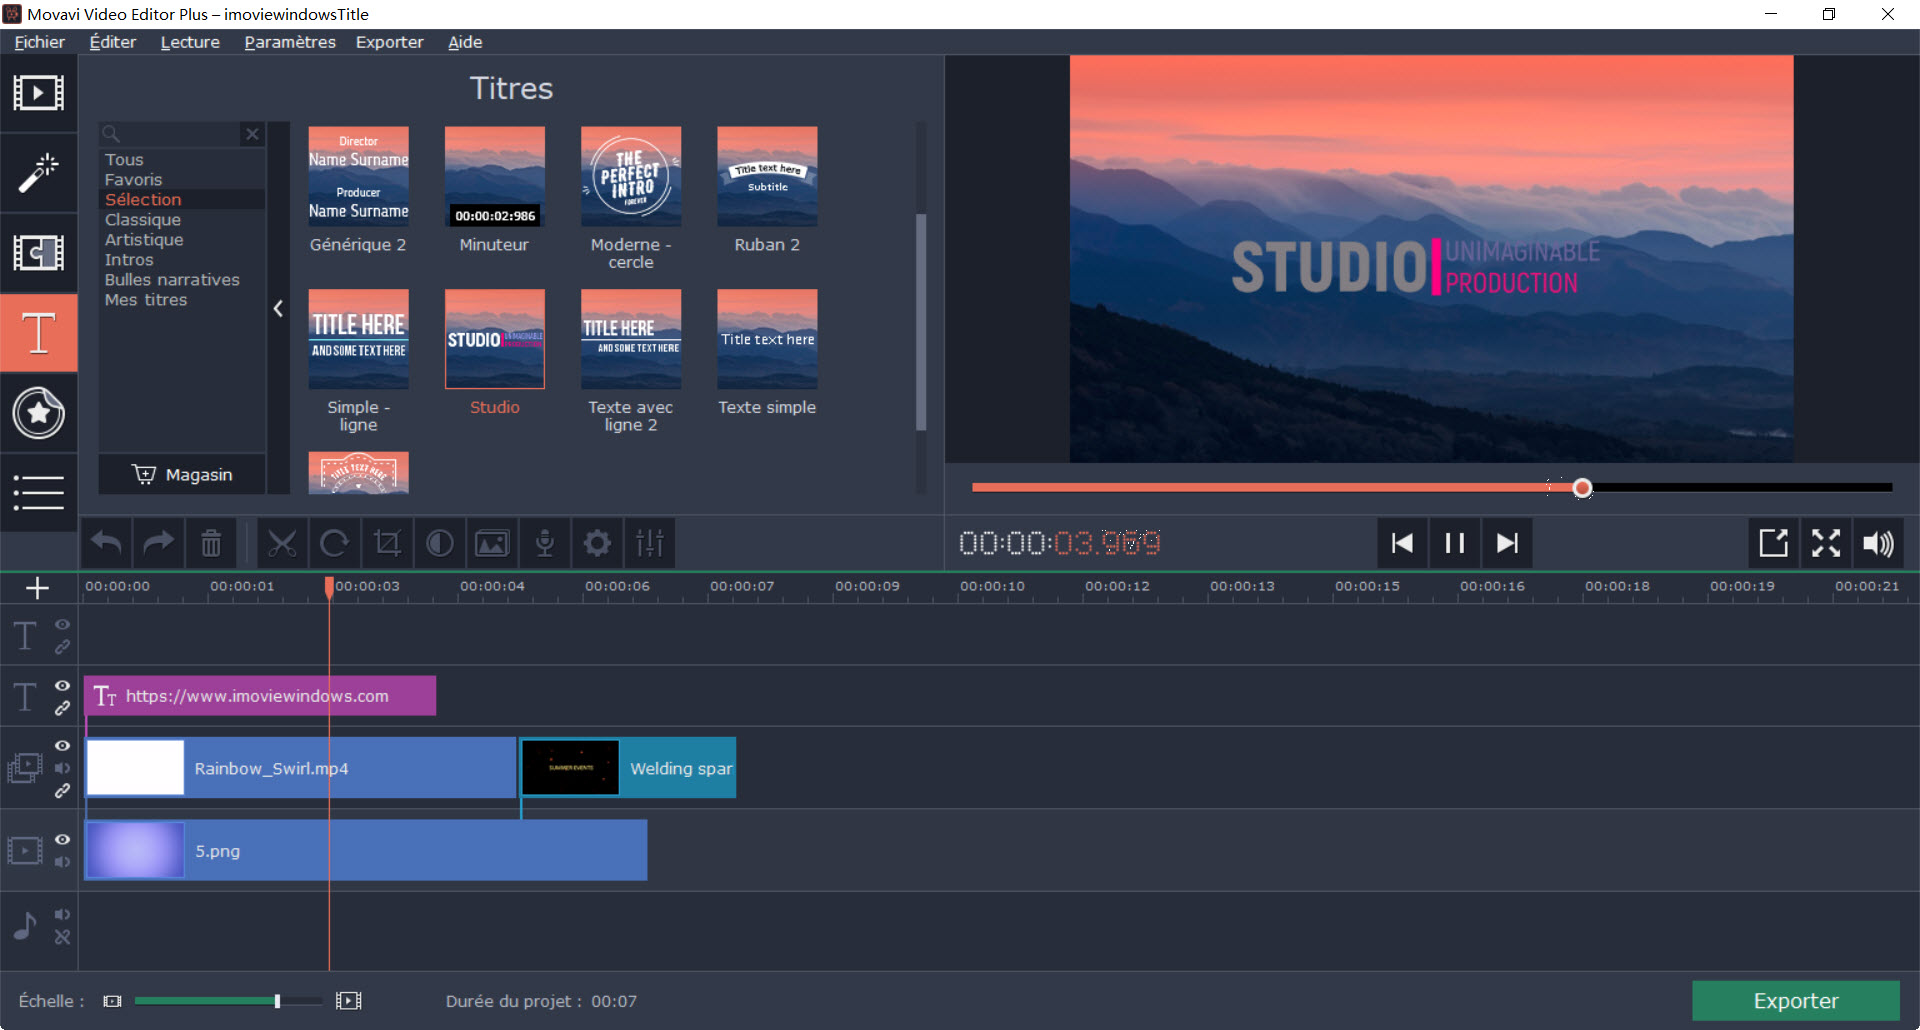This screenshot has height=1030, width=1920.
Task: Click the green Exporter button
Action: coord(1795,1001)
